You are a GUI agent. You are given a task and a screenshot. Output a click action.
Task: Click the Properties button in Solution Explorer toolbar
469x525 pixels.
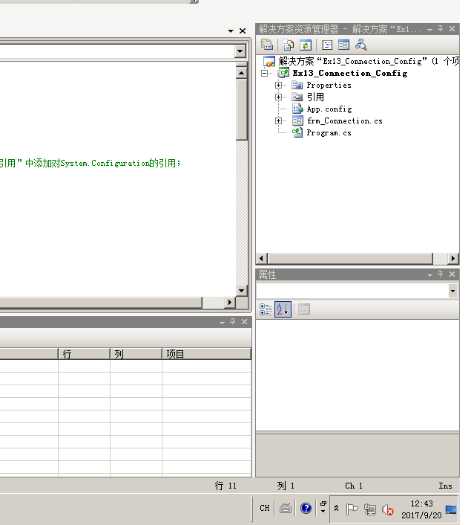[x=267, y=45]
